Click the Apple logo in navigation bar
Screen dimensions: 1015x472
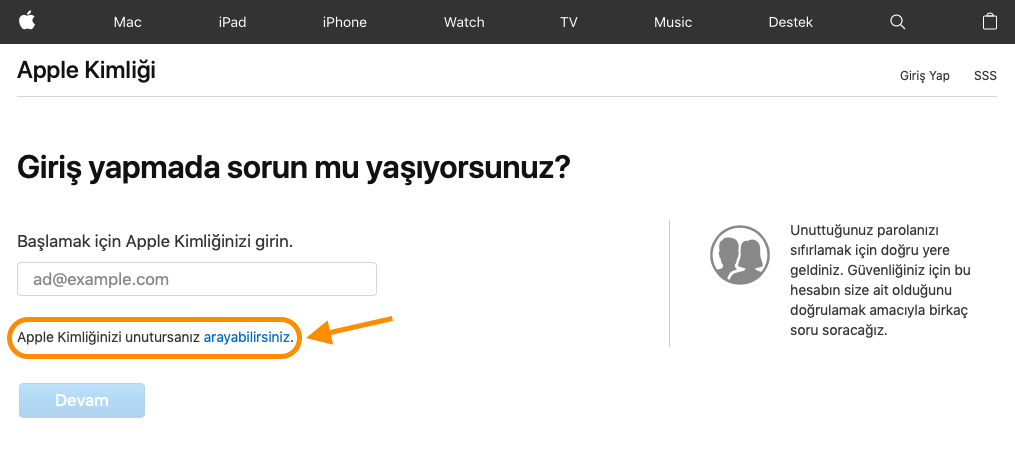tap(27, 21)
